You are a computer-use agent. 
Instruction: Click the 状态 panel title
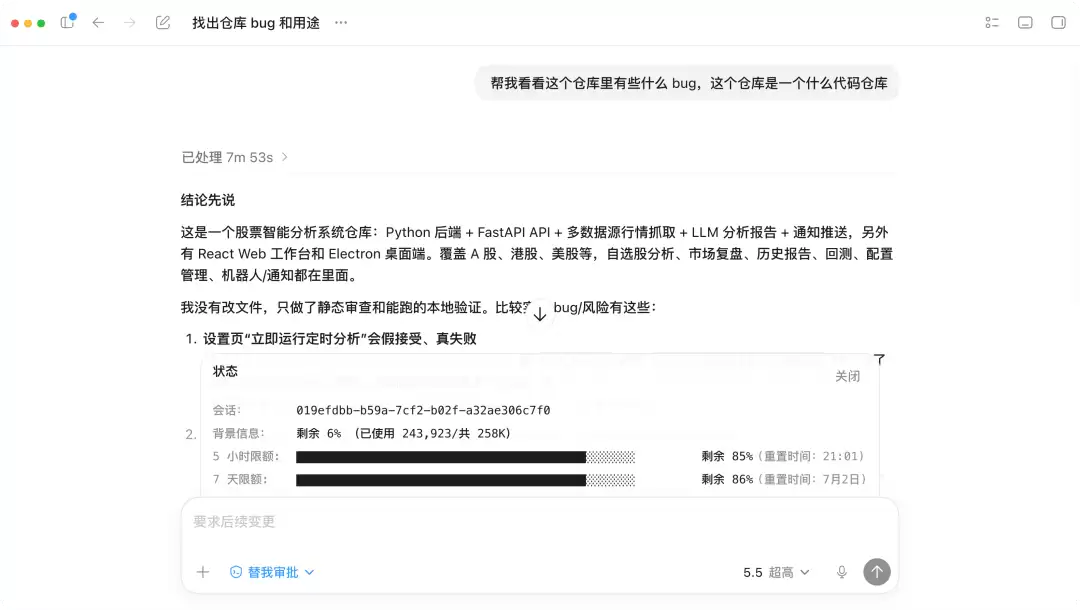click(225, 371)
